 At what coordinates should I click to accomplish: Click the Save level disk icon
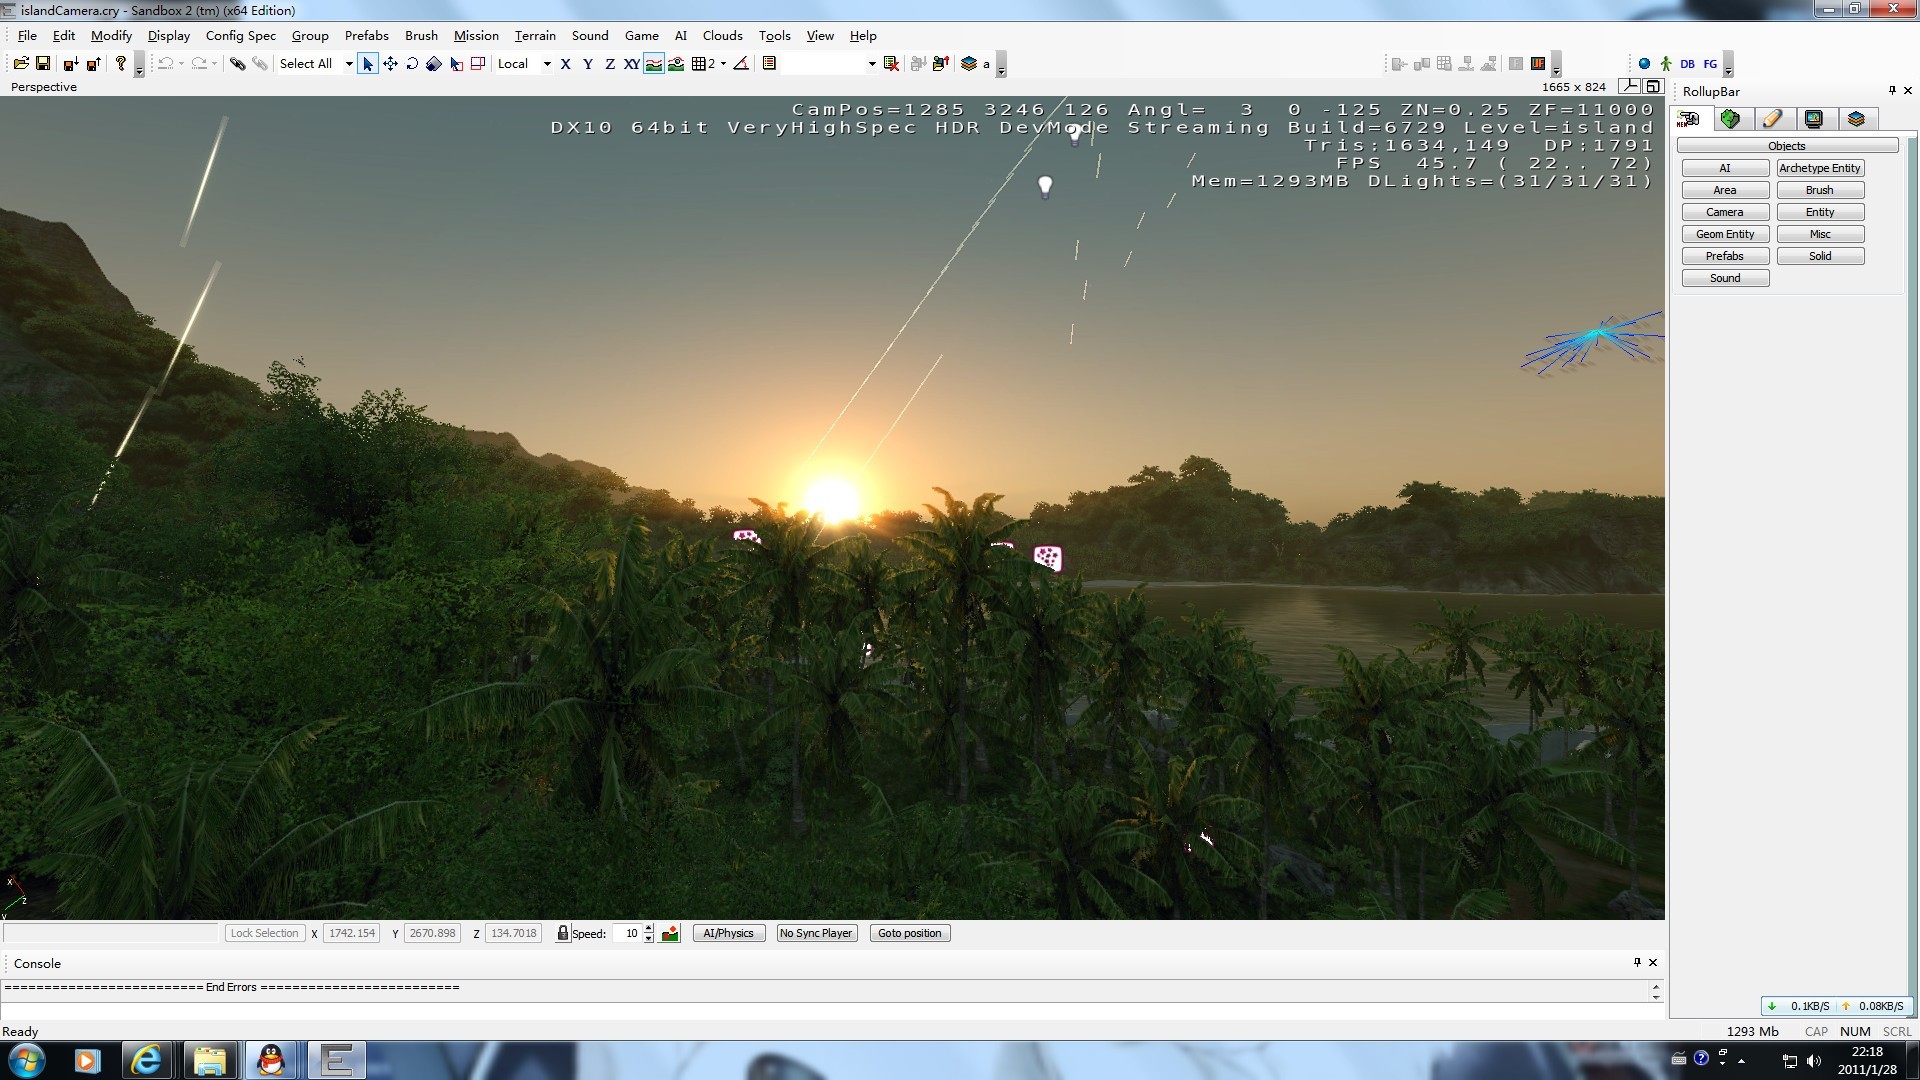click(x=43, y=64)
